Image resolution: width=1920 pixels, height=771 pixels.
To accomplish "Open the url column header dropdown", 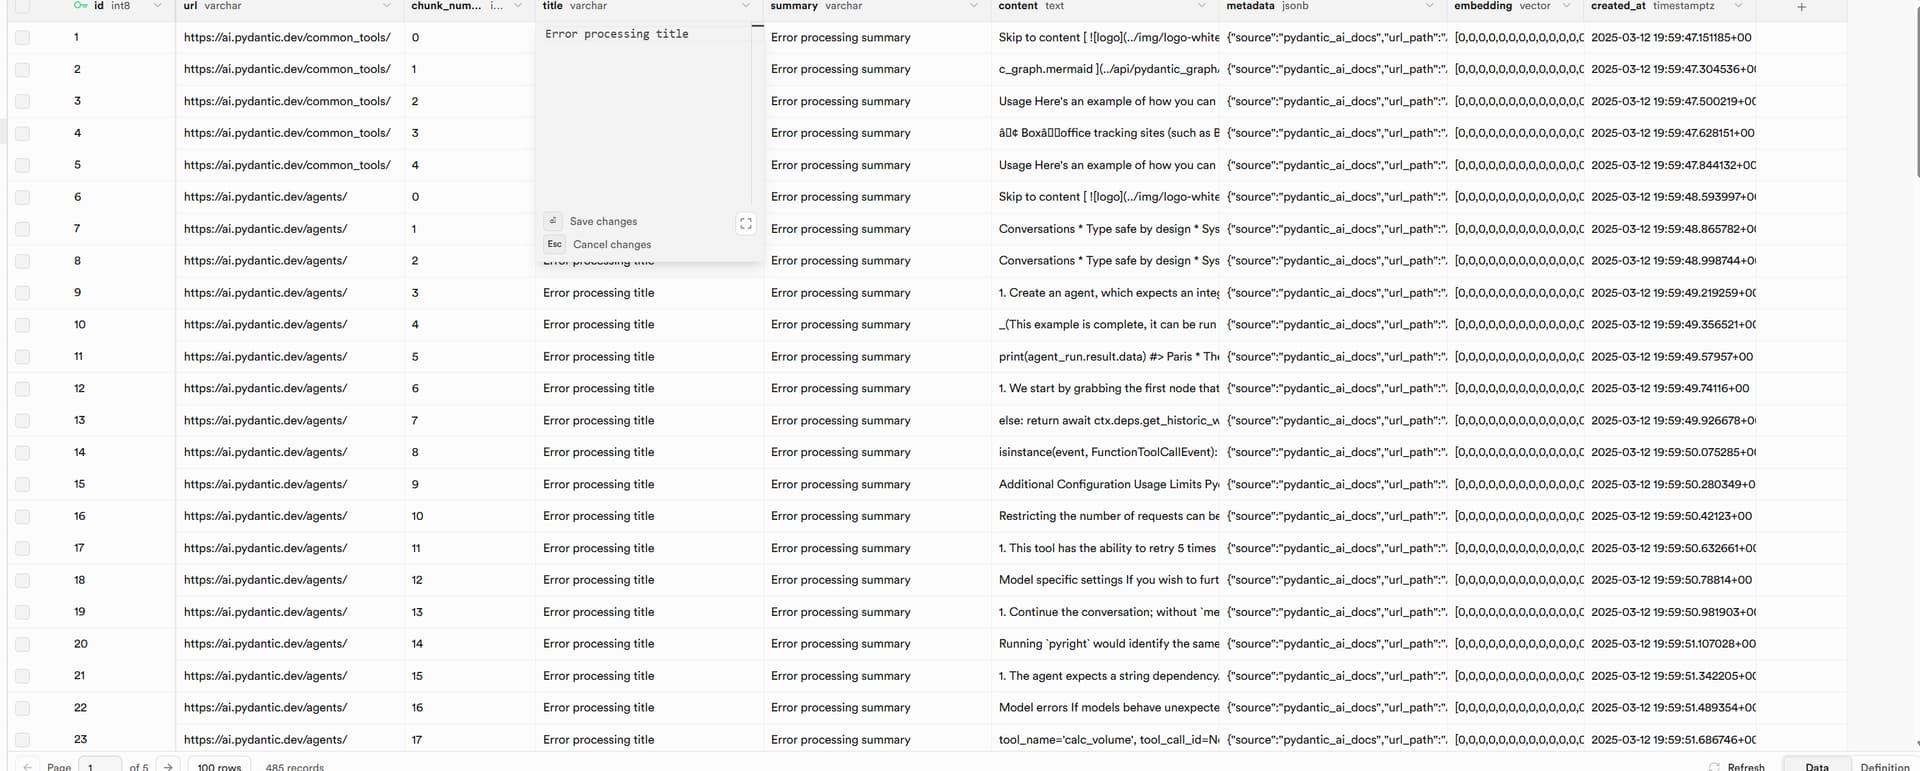I will [387, 6].
